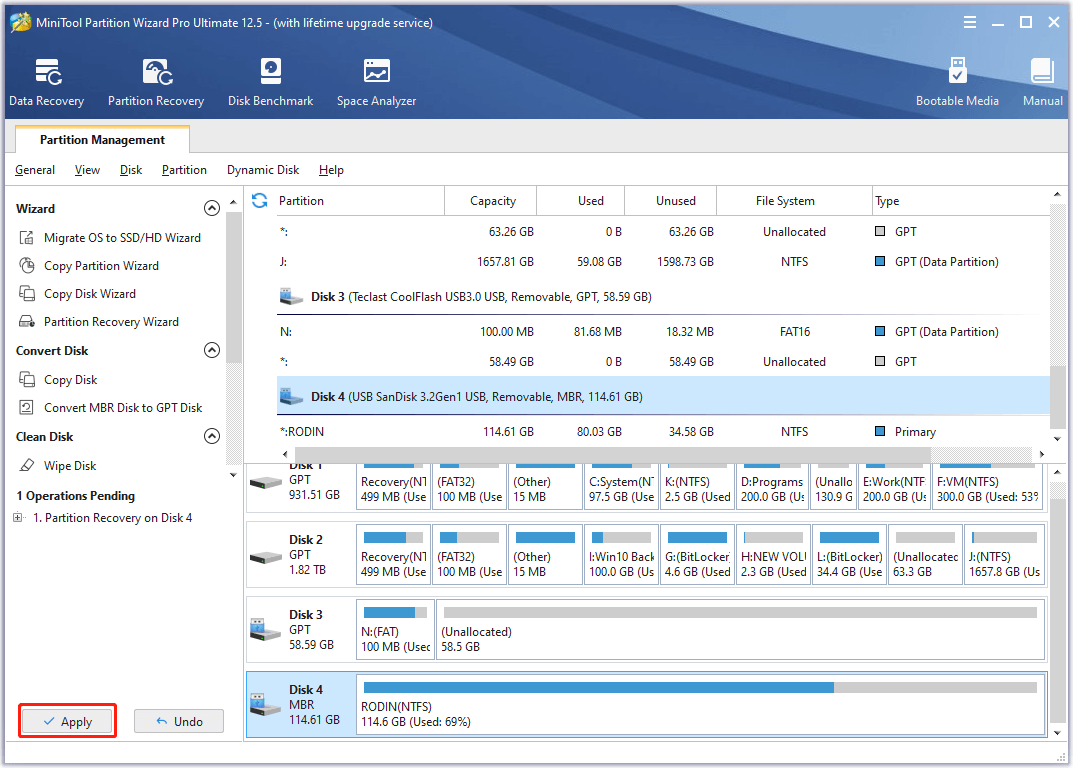This screenshot has height=768, width=1073.
Task: Create Bootable Media
Action: (x=957, y=82)
